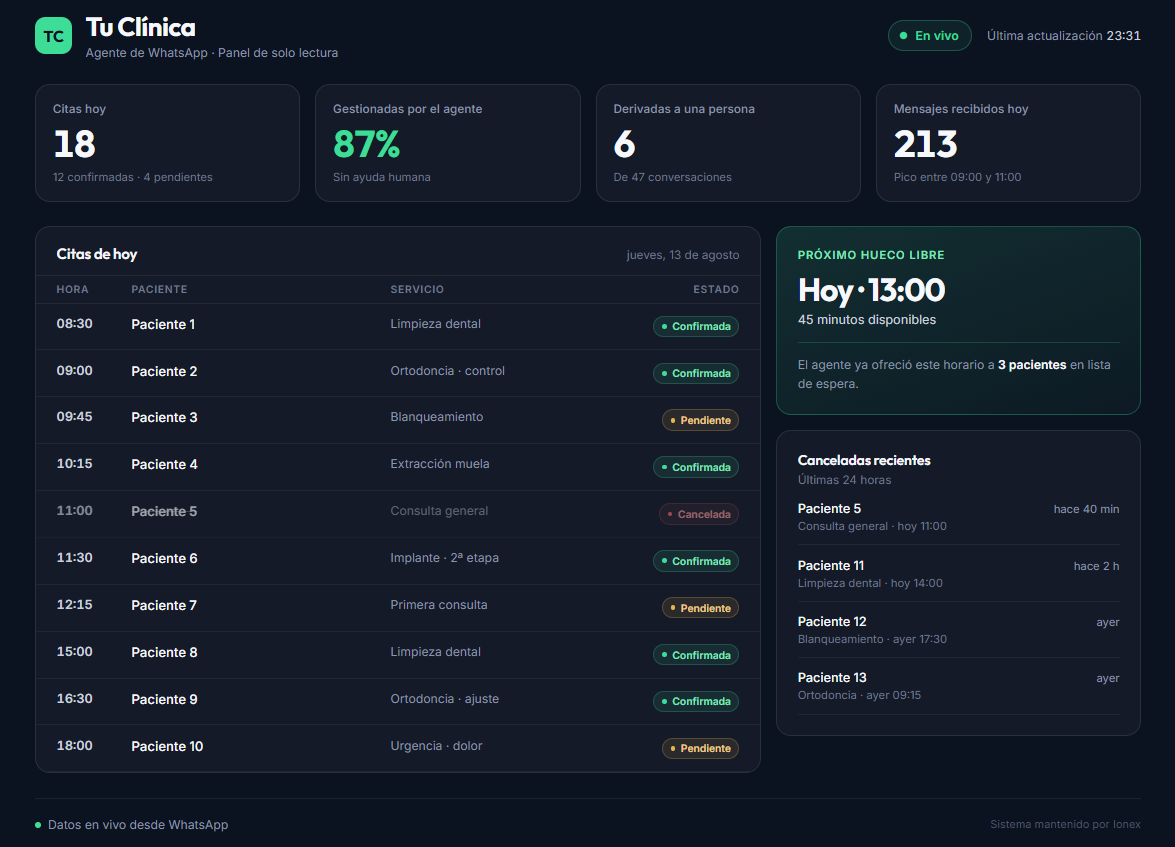Click the "Derivadas a una persona" value 6

pos(624,144)
